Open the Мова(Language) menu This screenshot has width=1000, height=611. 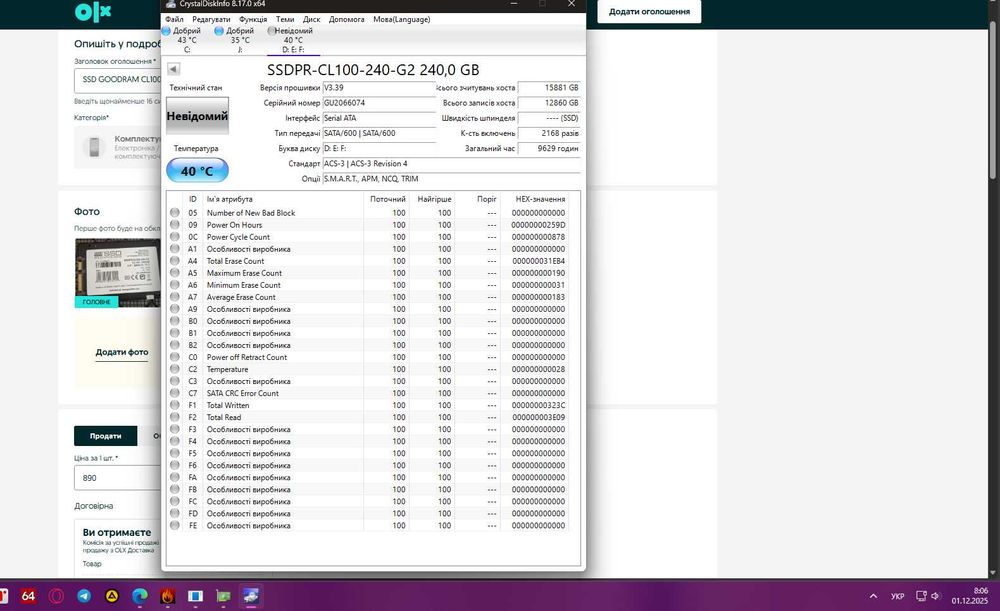[x=401, y=19]
